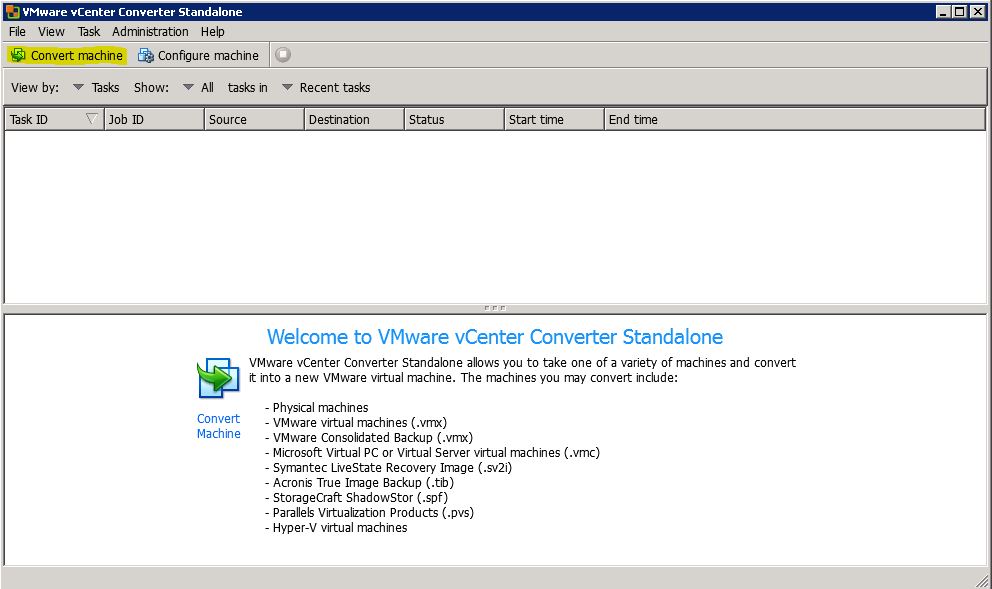Click the Welcome to VMware vCenter Converter heading
This screenshot has width=992, height=589.
(495, 337)
